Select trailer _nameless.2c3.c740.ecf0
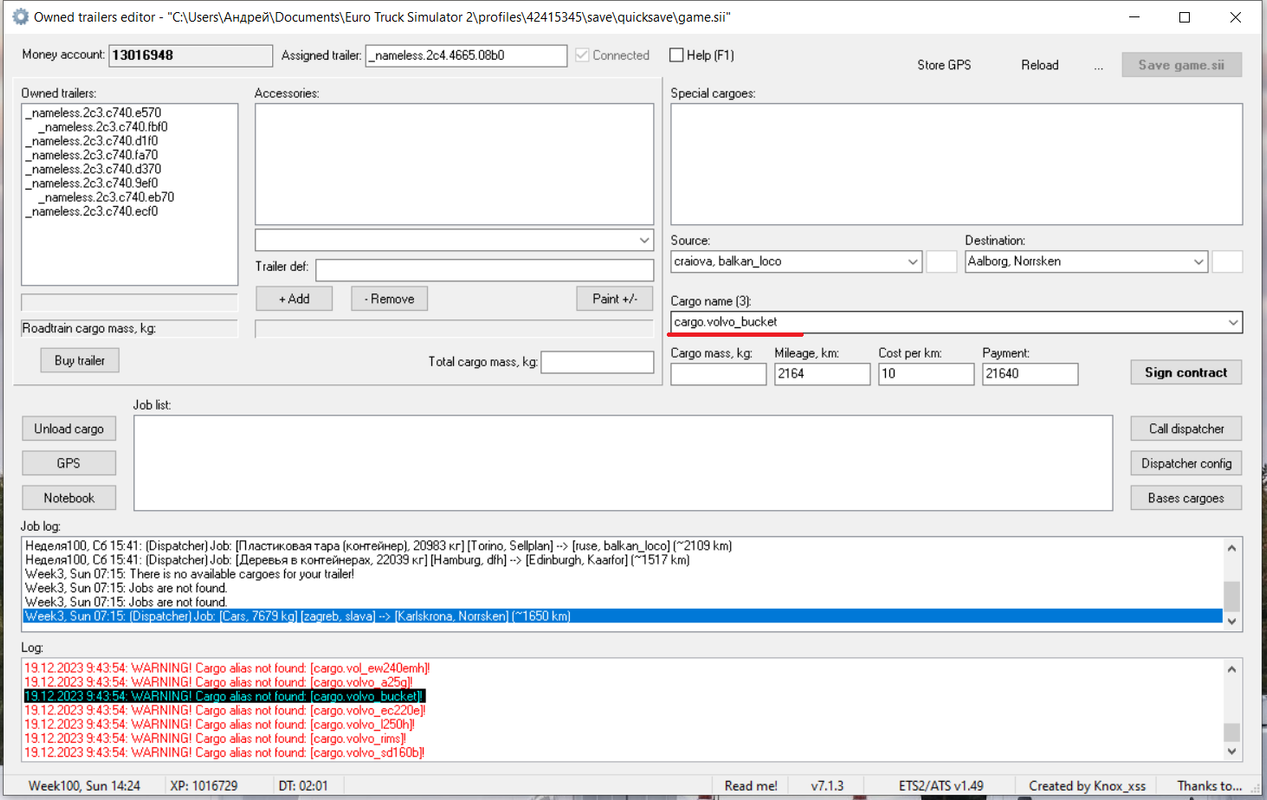Image resolution: width=1267 pixels, height=800 pixels. [x=92, y=211]
